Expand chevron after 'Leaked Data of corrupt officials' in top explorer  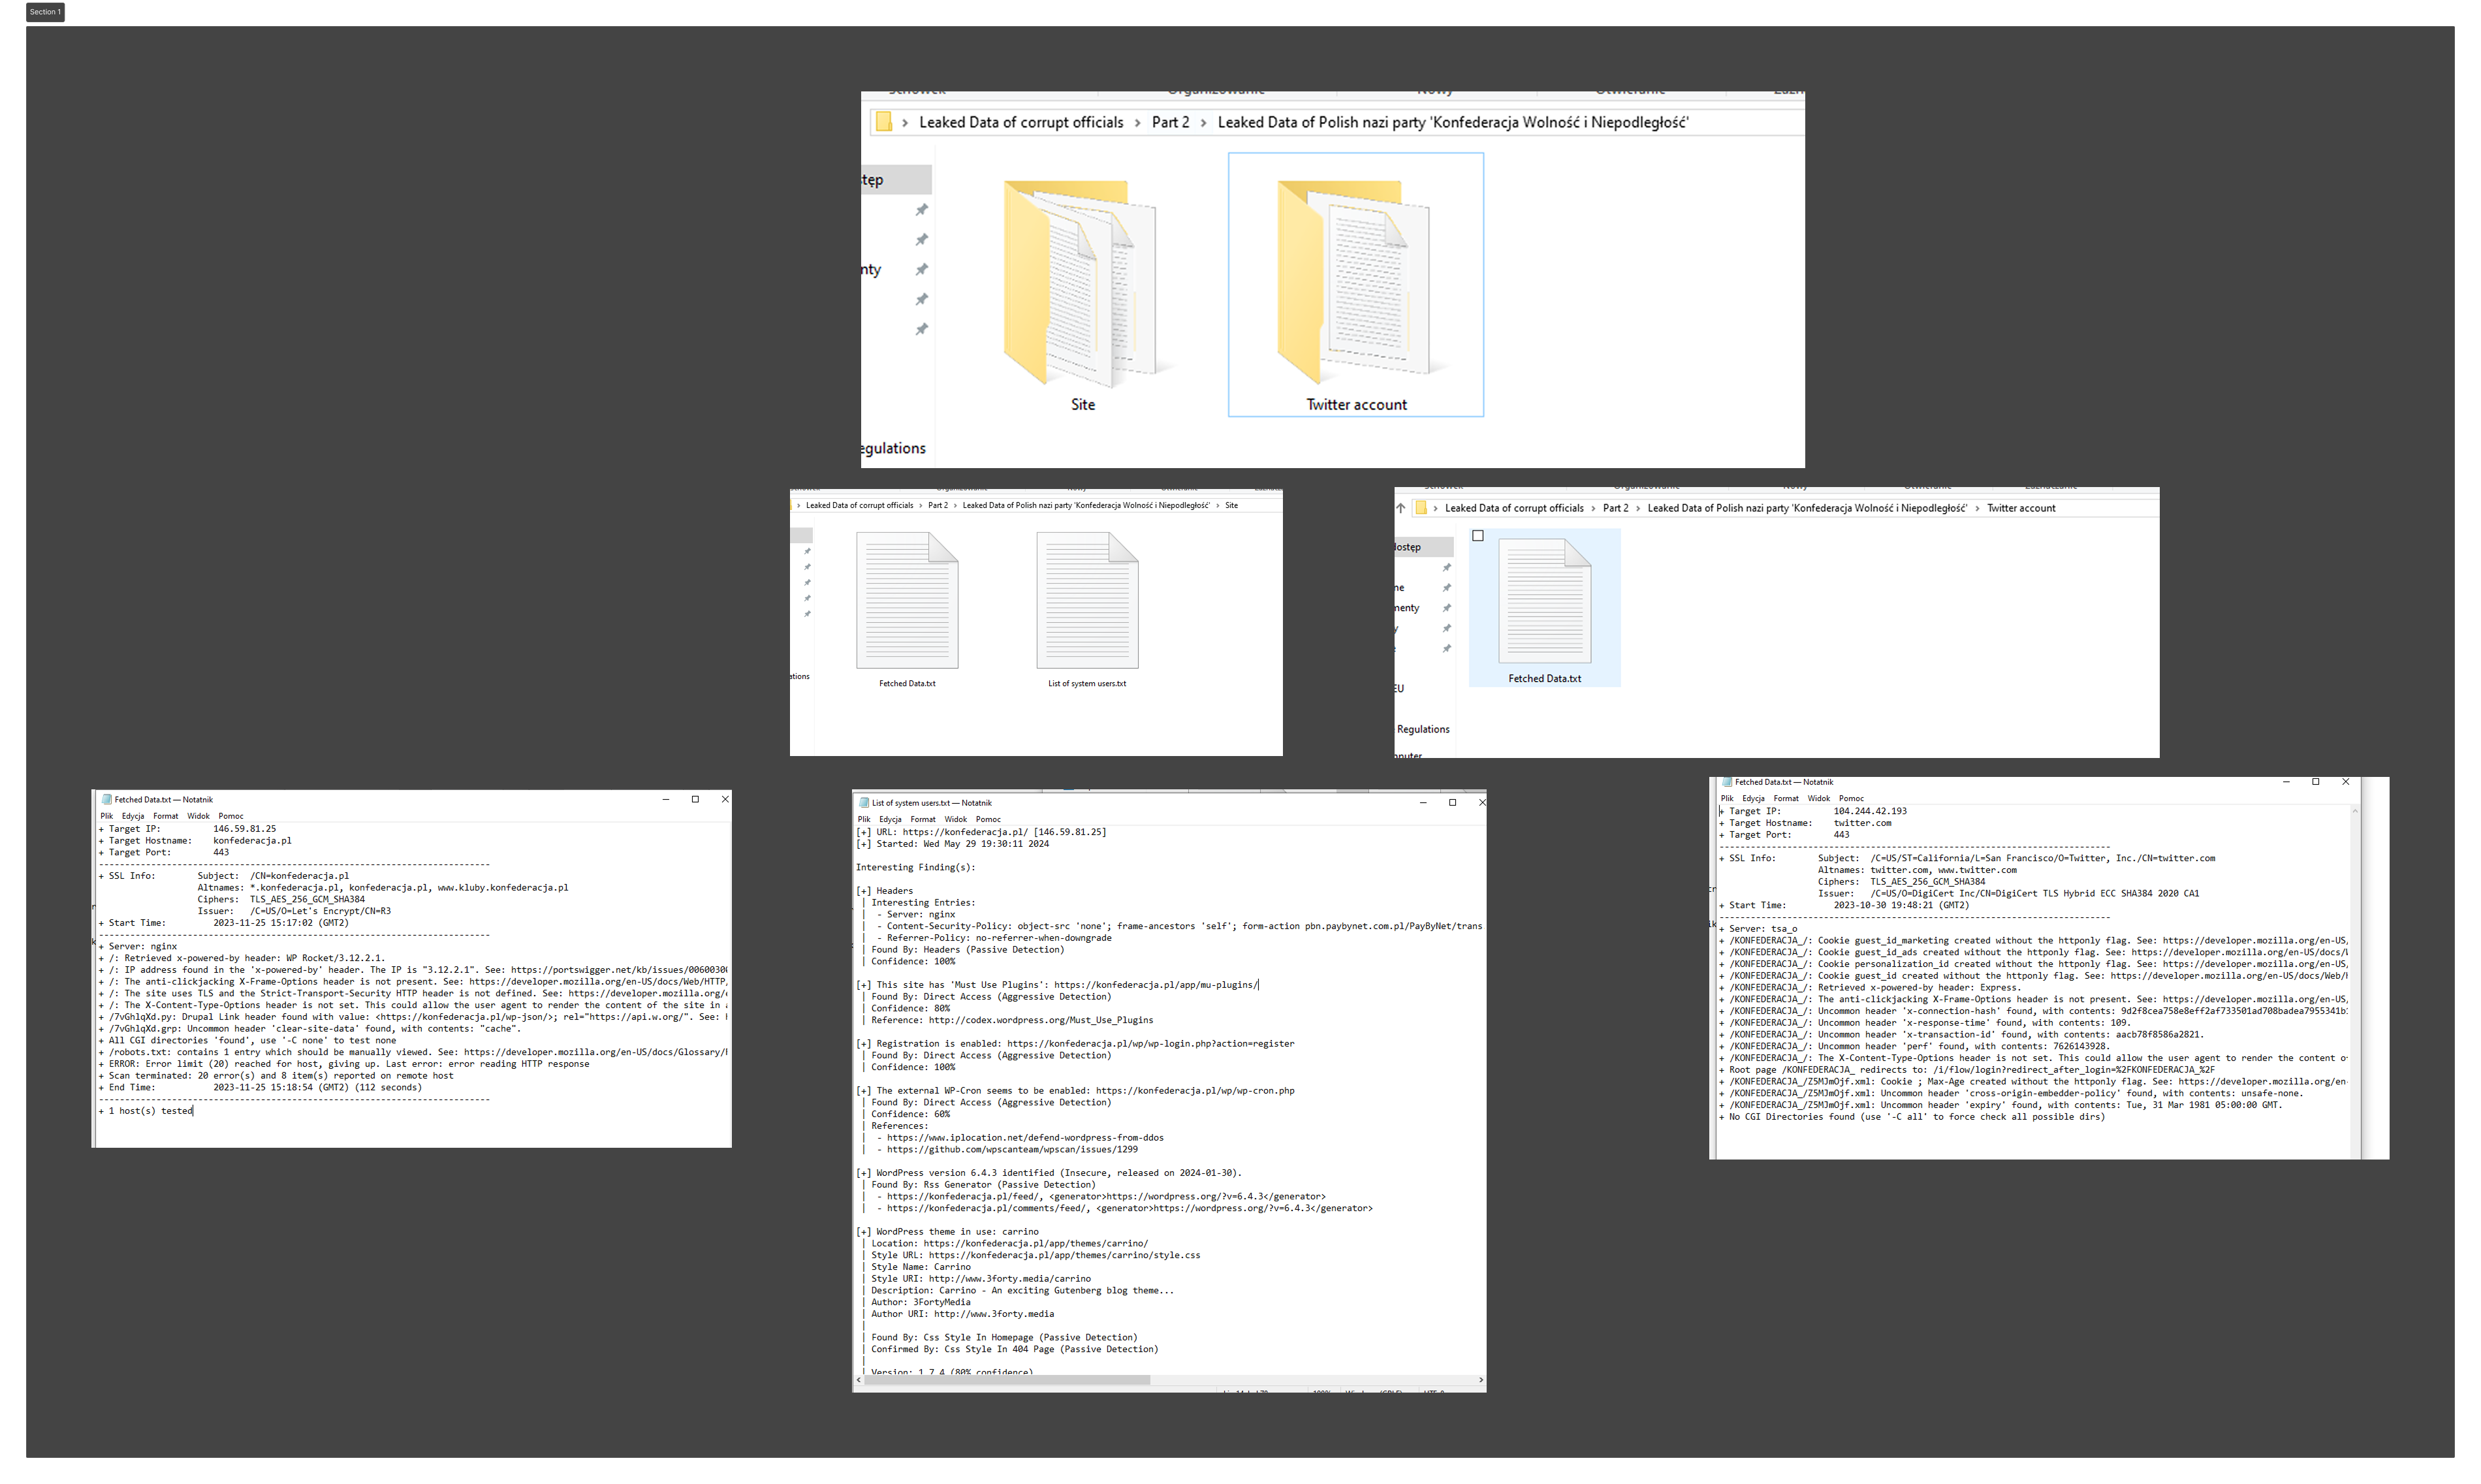coord(1137,123)
